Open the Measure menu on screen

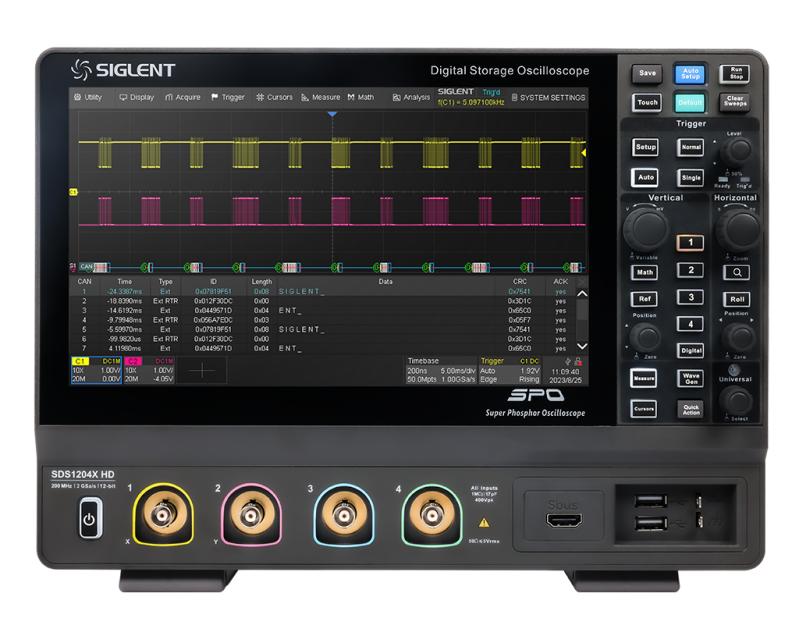tap(321, 97)
